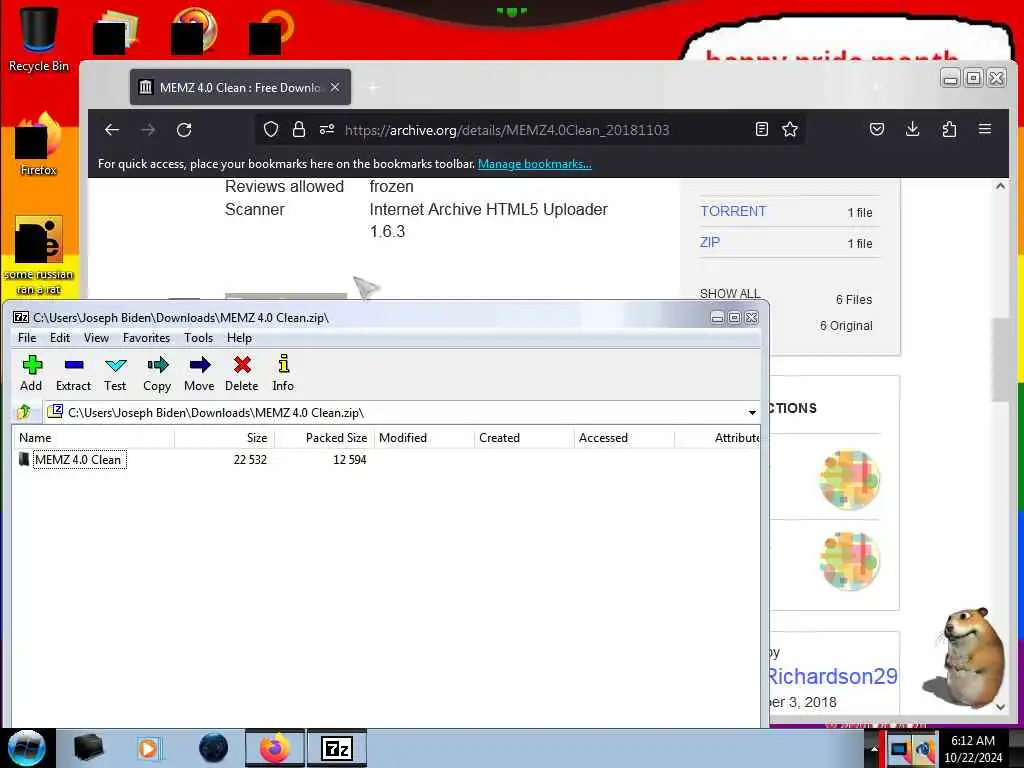Download the ZIP option
The height and width of the screenshot is (768, 1024).
click(710, 242)
